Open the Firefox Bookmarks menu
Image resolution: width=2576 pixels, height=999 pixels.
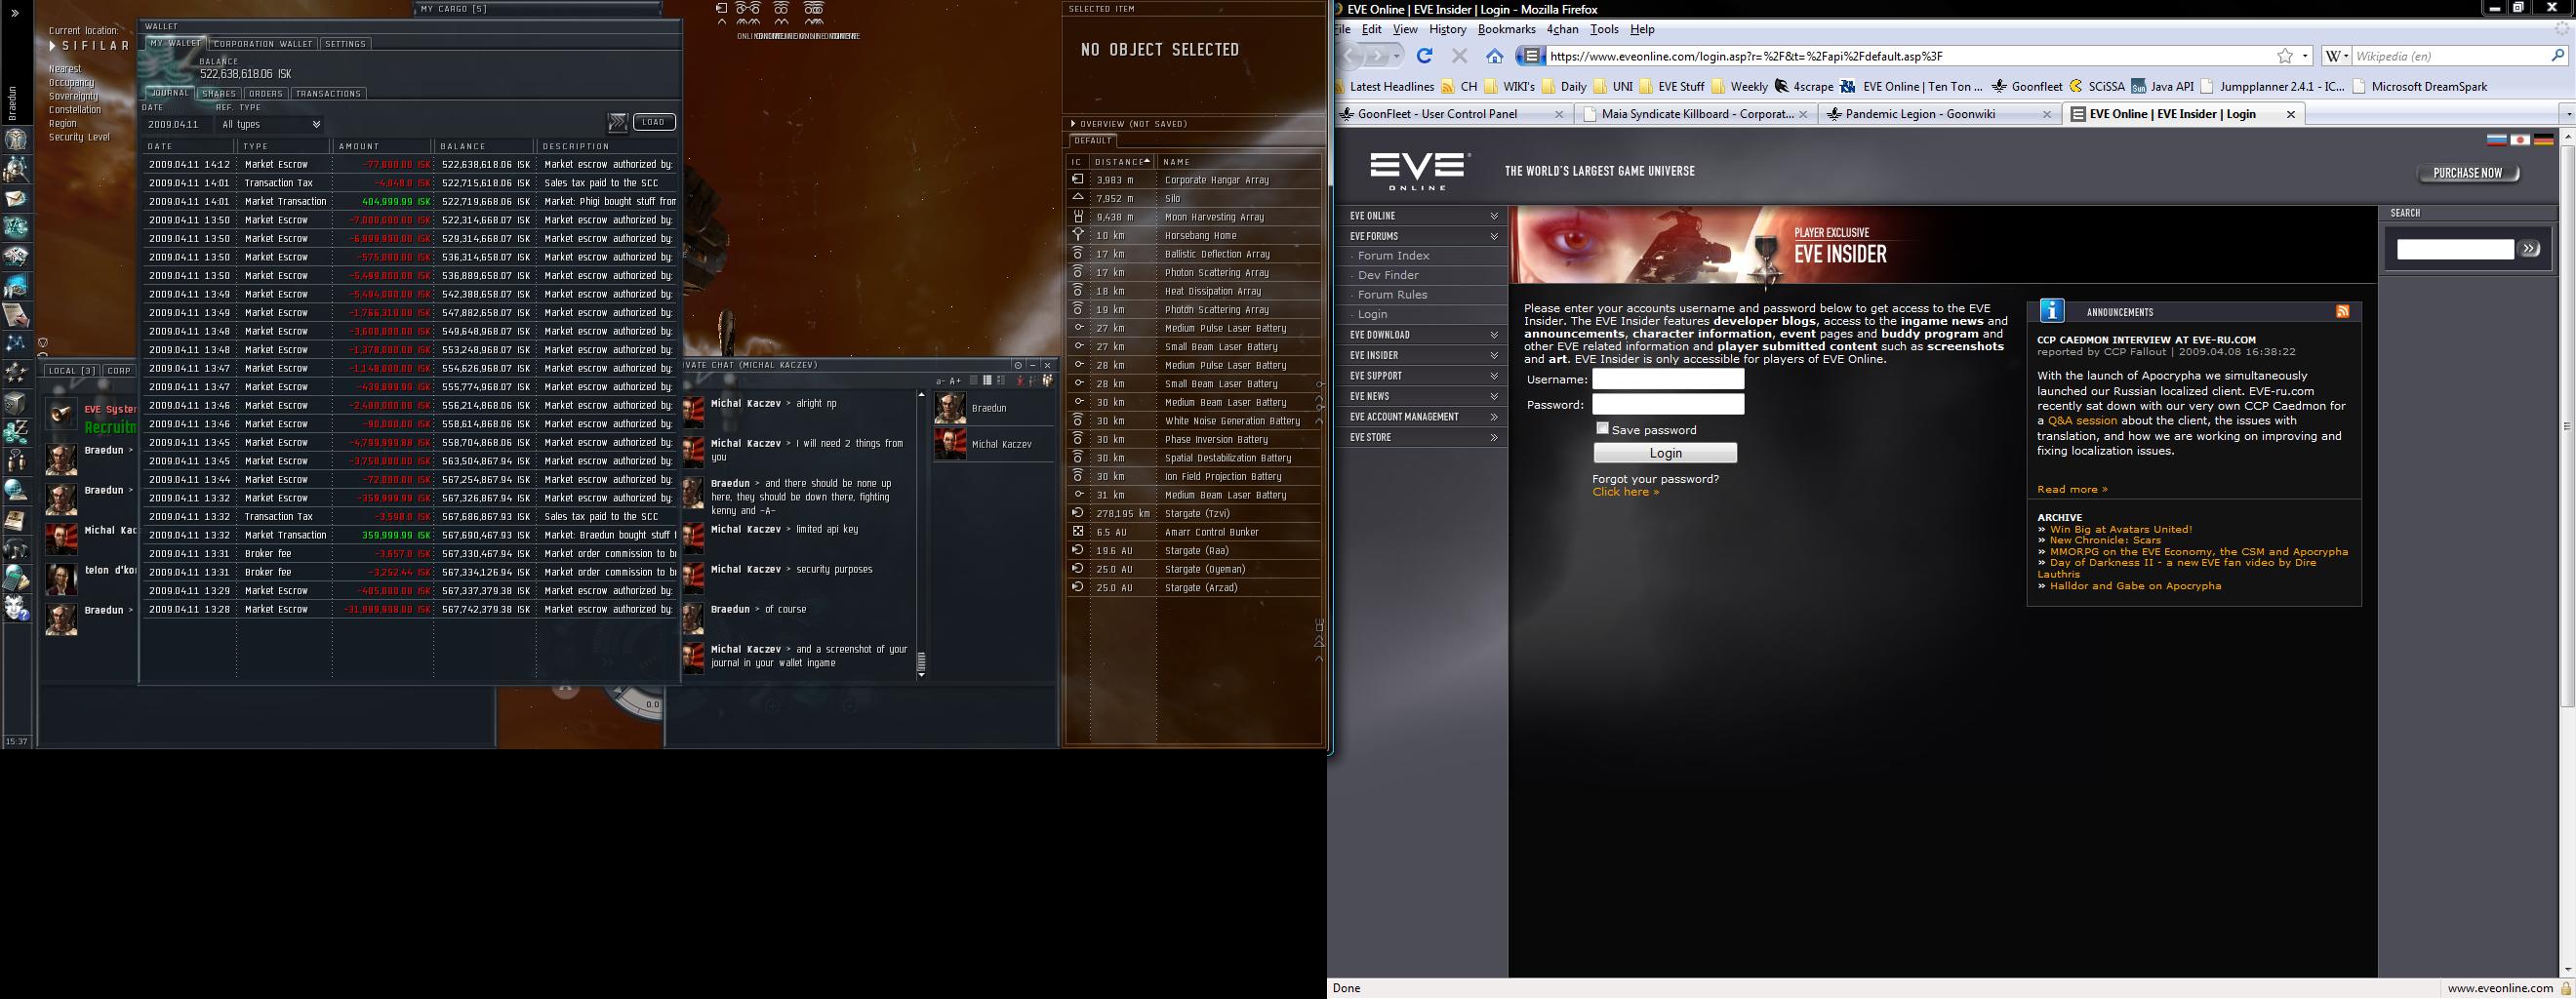click(x=1506, y=29)
